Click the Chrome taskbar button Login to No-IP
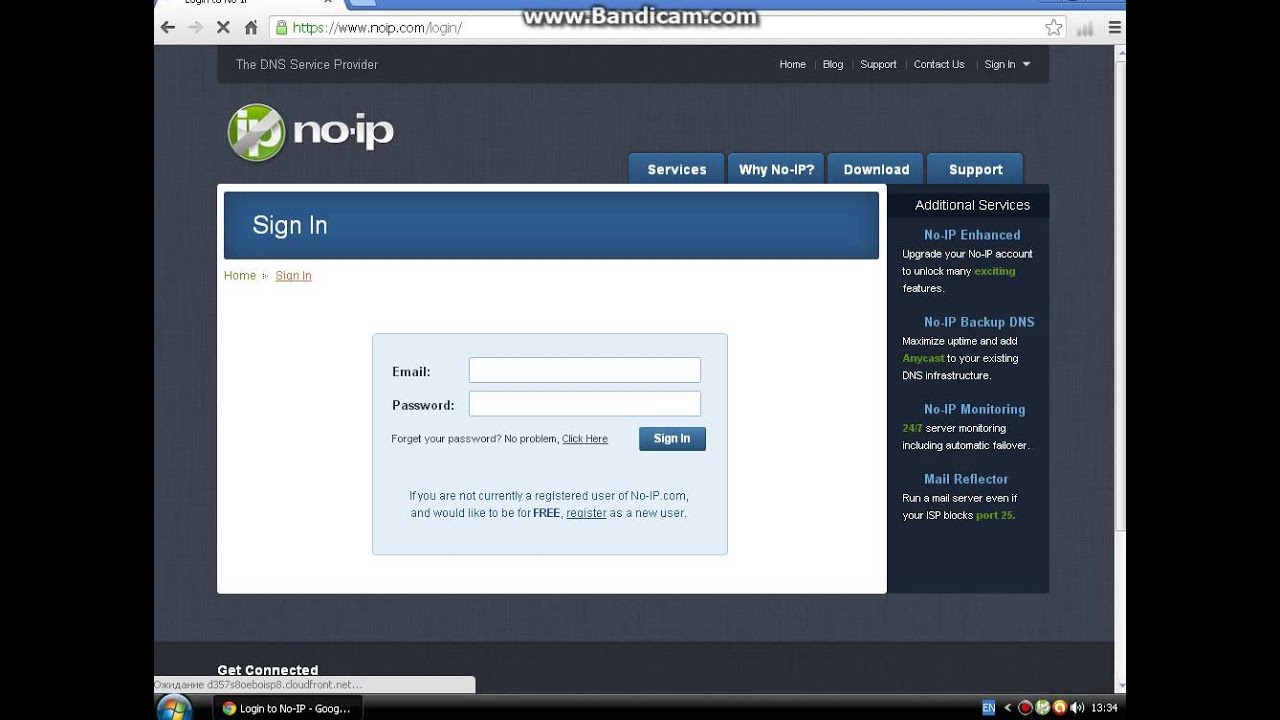Screen dimensions: 1280x720 click(x=288, y=708)
